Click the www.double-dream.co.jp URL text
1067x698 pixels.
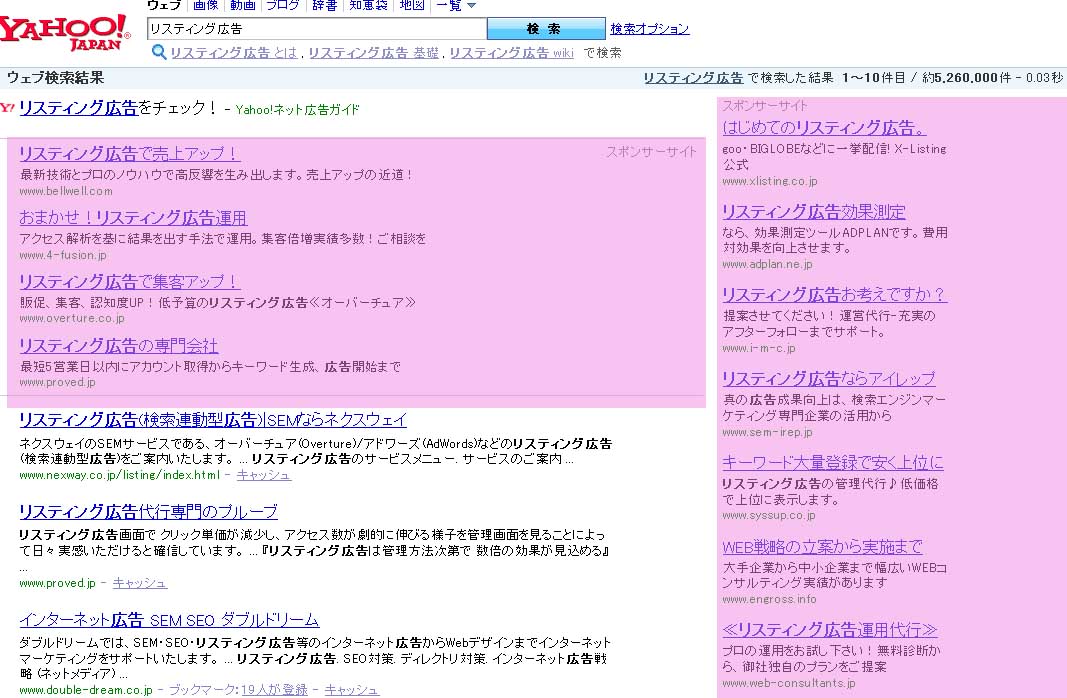(x=86, y=690)
